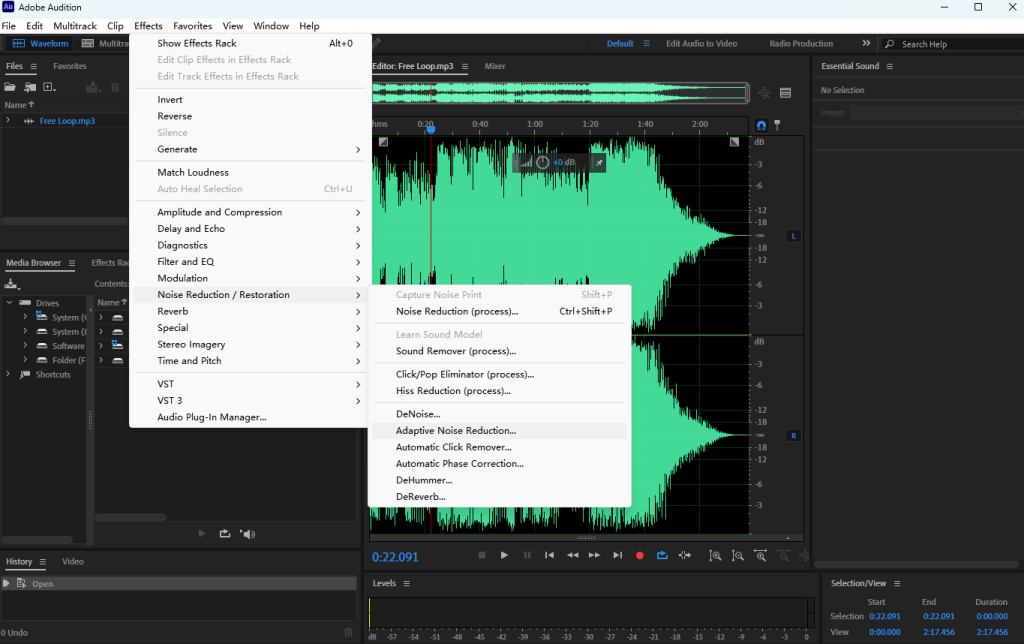Toggle Loop Playback in the transport bar
Screen dimensions: 1024x644
(662, 555)
